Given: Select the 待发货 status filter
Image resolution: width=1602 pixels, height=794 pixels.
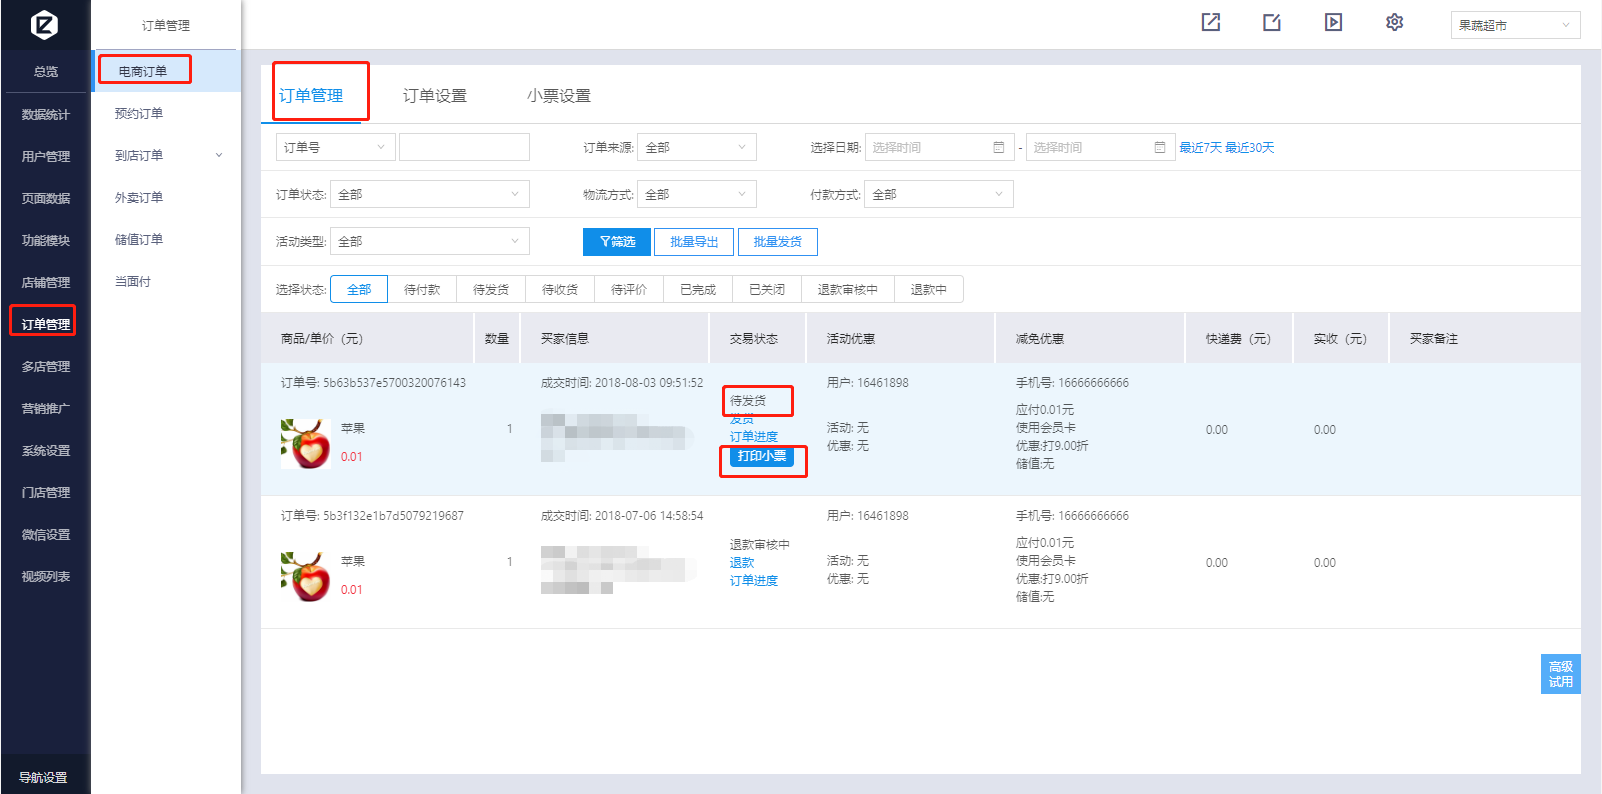Looking at the screenshot, I should pos(491,289).
